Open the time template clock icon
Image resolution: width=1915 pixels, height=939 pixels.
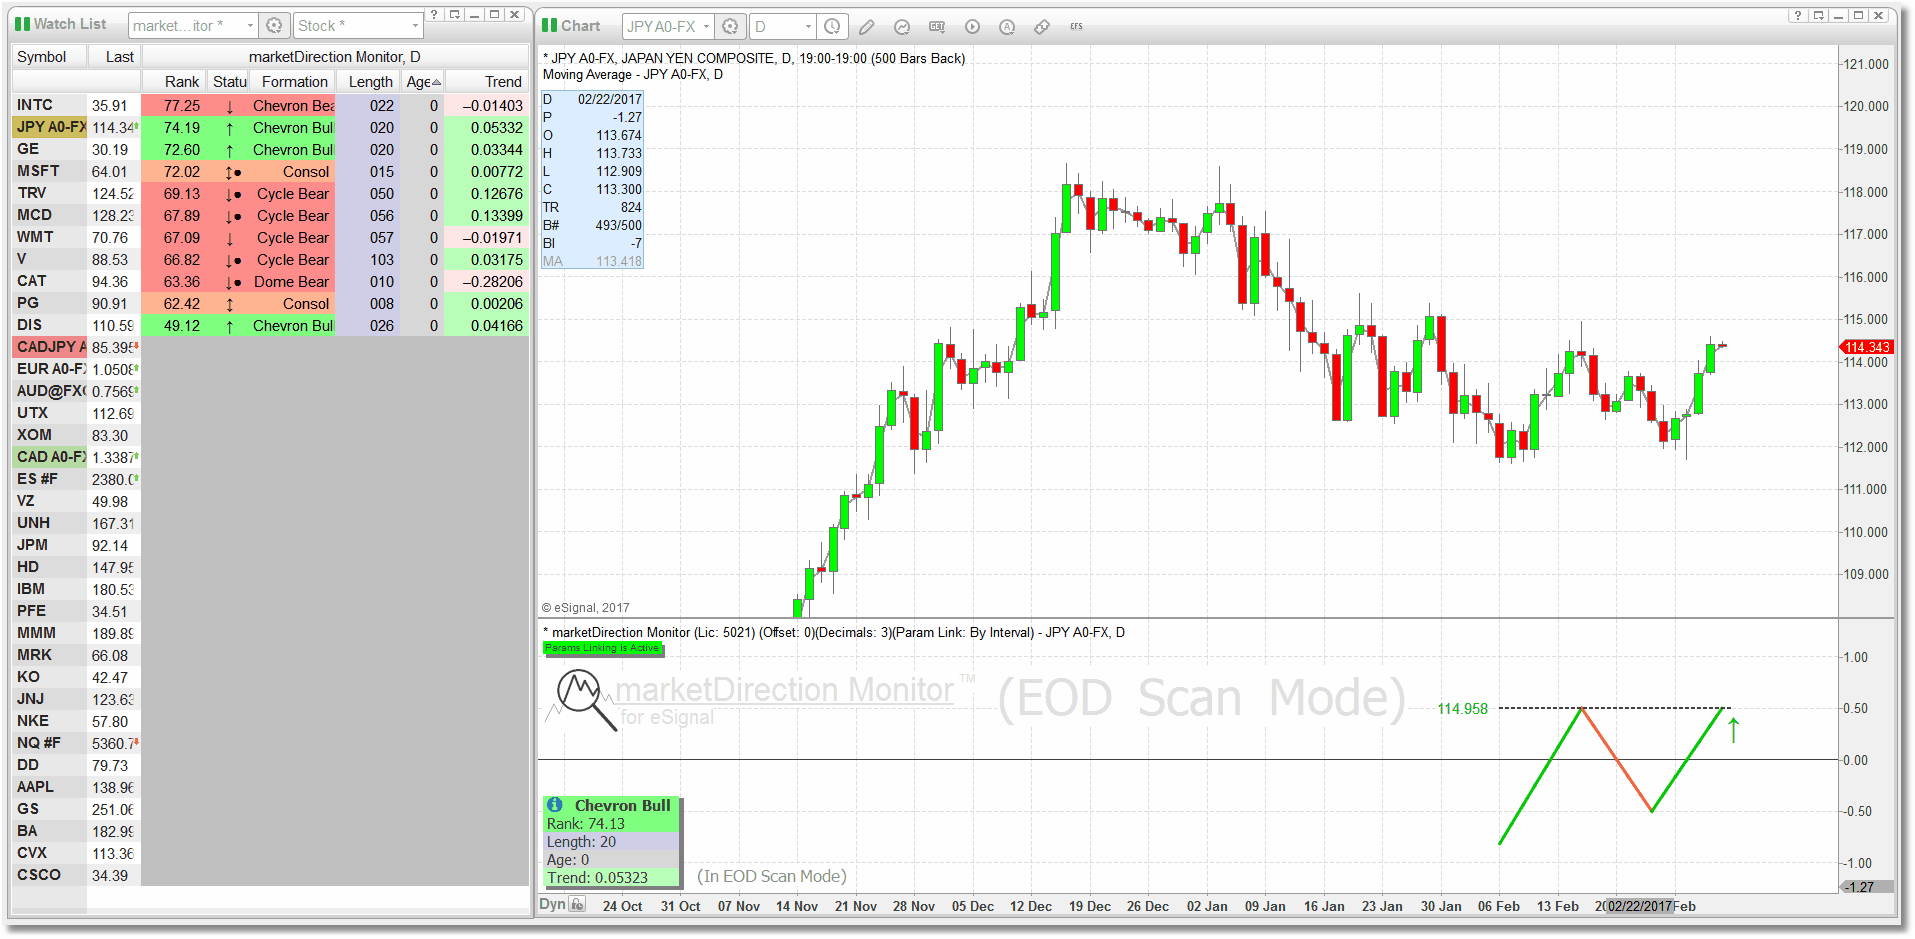(832, 26)
